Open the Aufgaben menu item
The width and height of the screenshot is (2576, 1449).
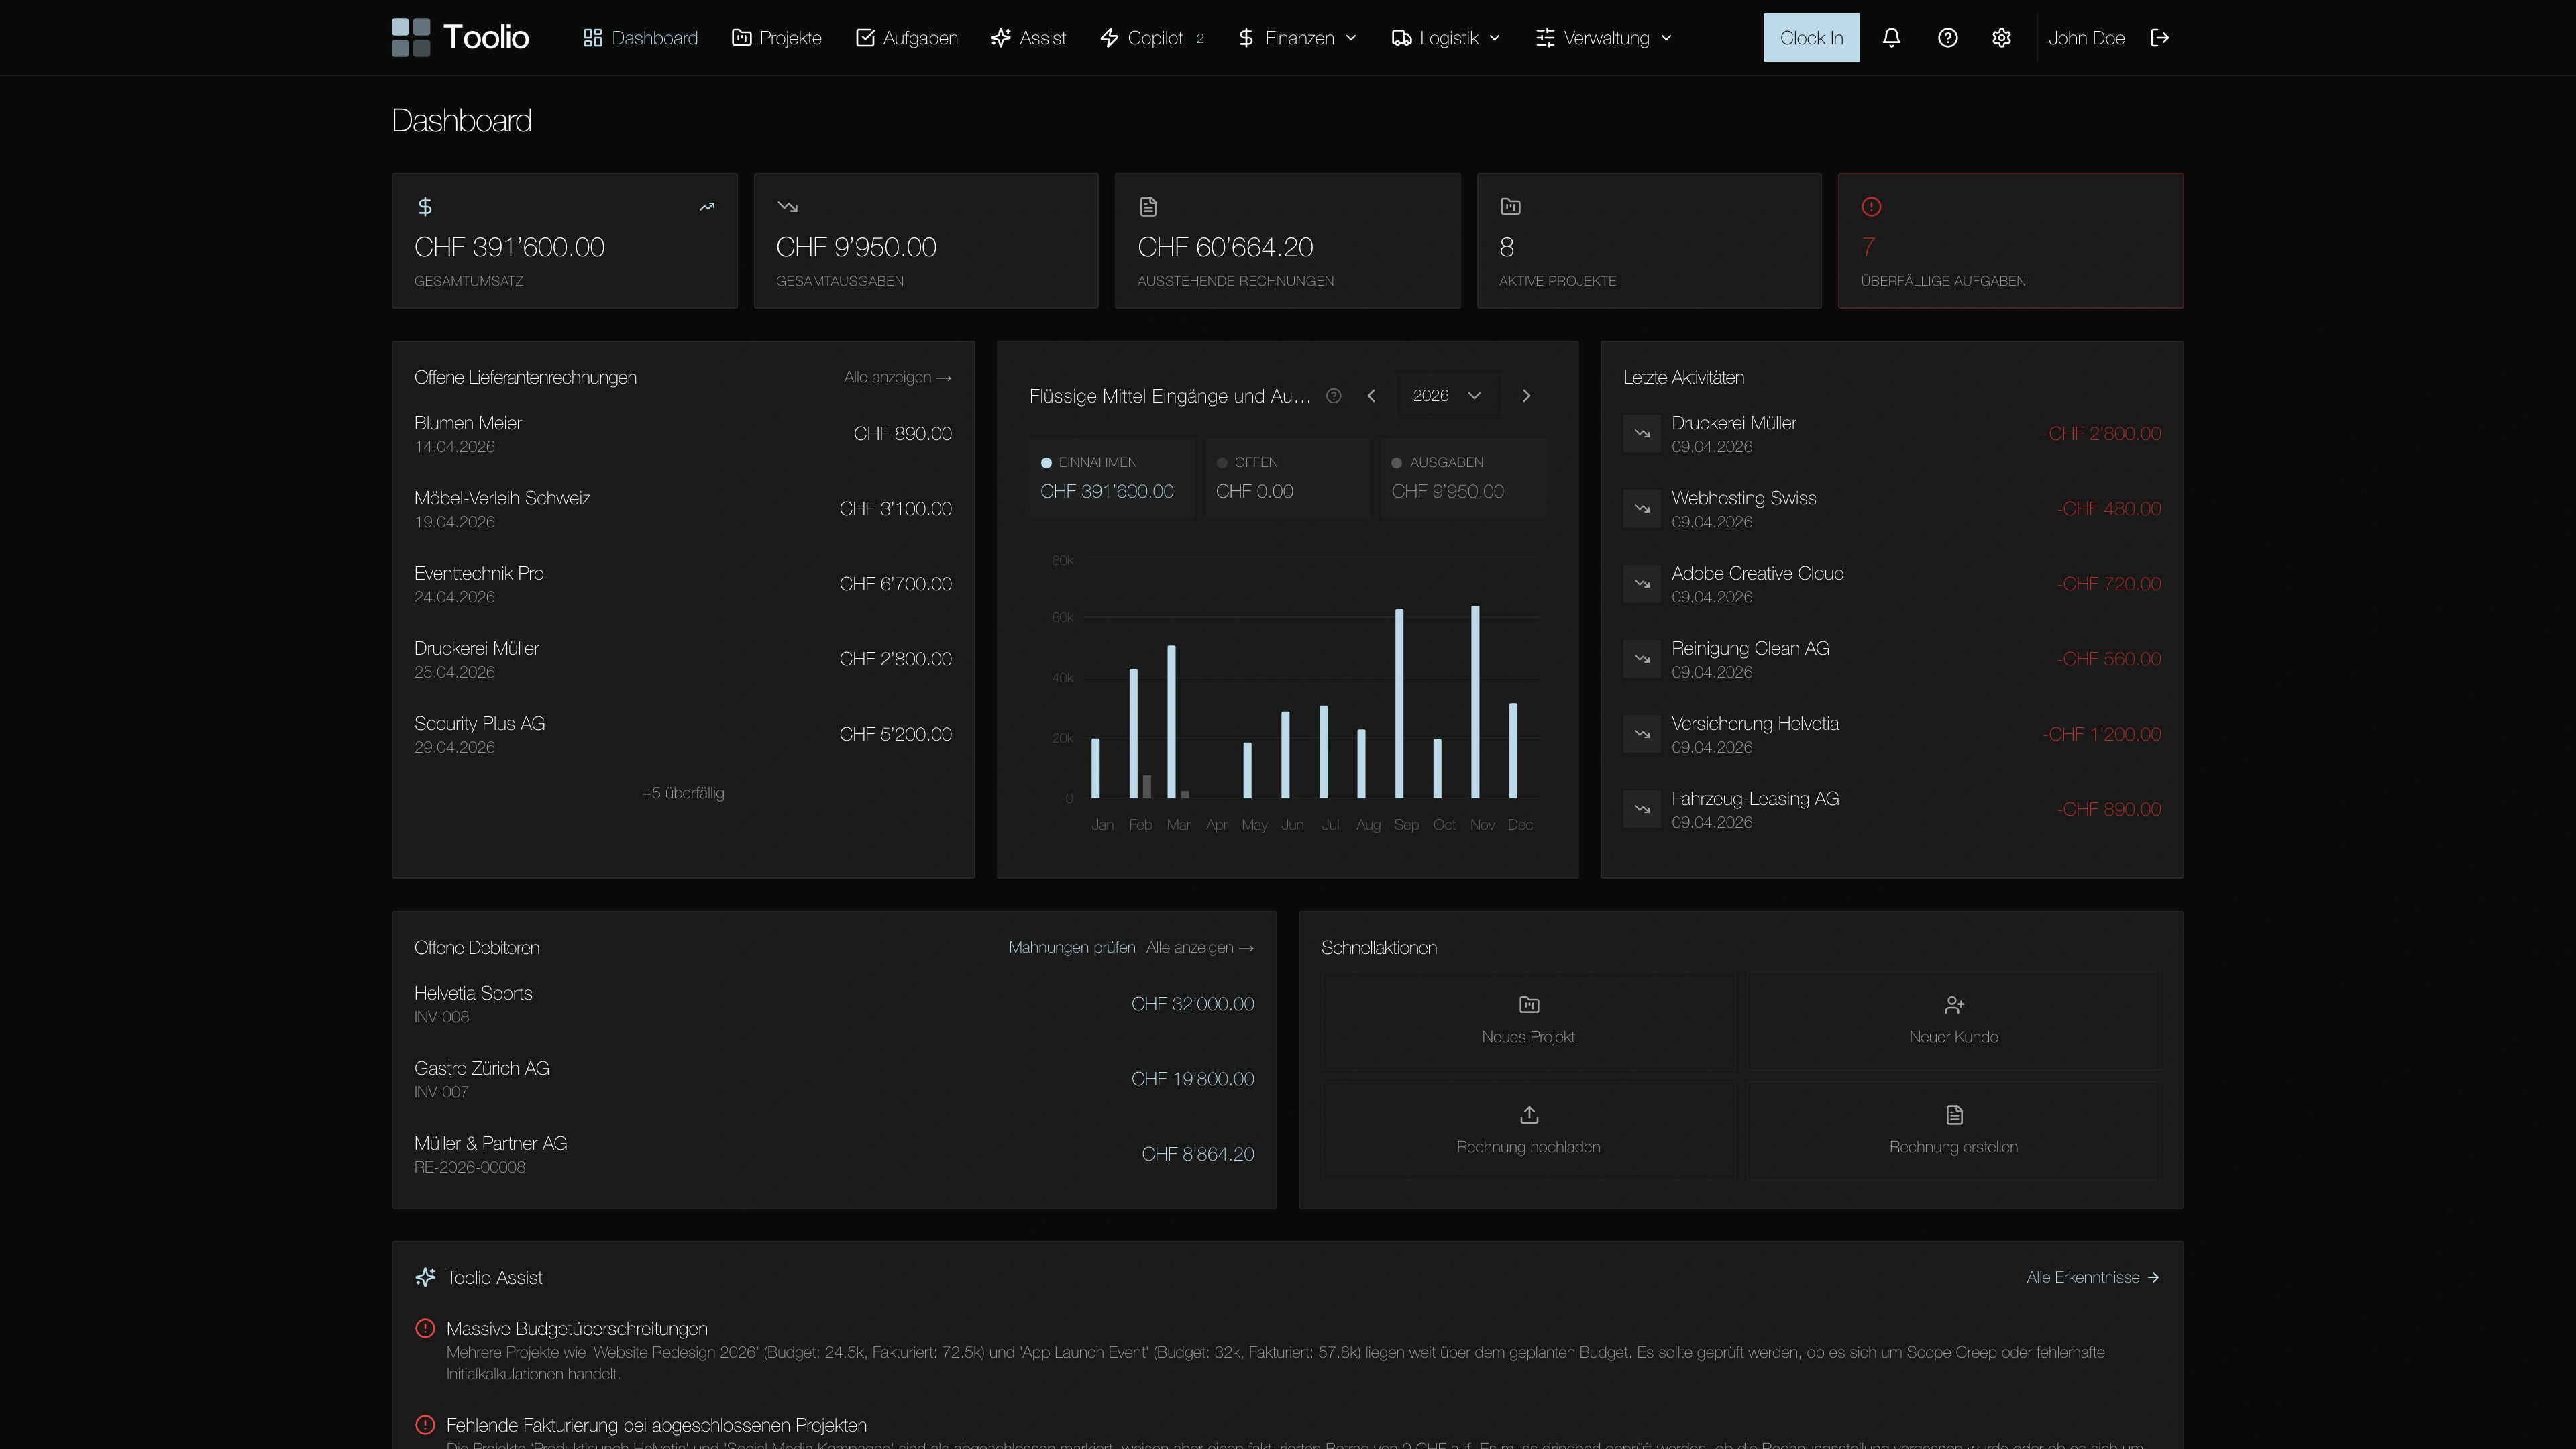906,37
